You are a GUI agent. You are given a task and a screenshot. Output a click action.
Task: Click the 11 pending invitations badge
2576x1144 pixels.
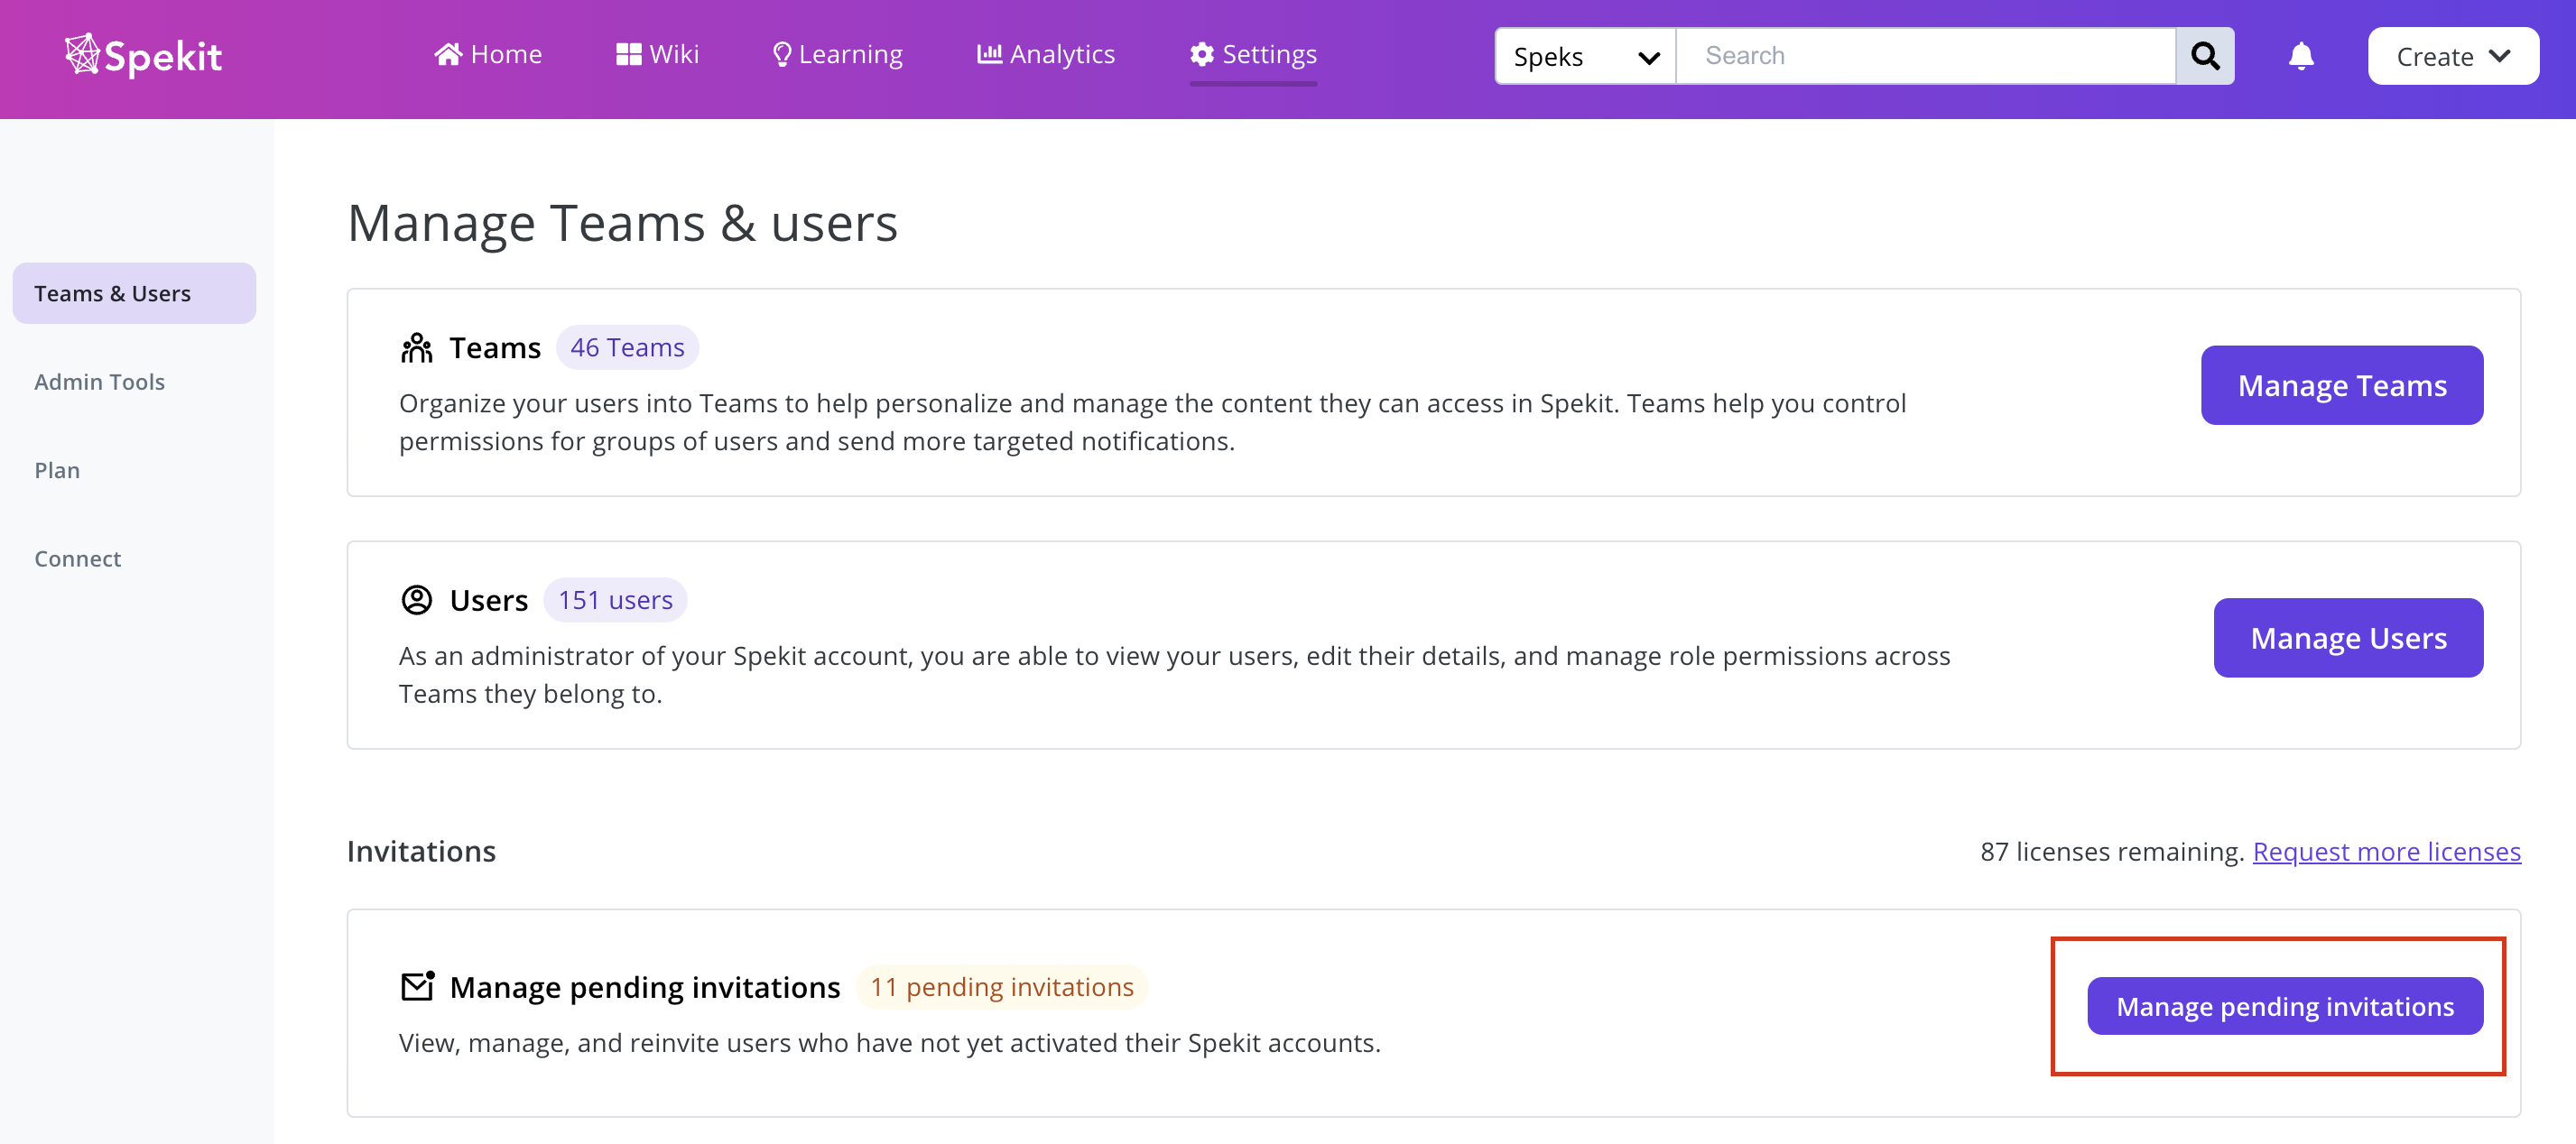pos(1001,987)
